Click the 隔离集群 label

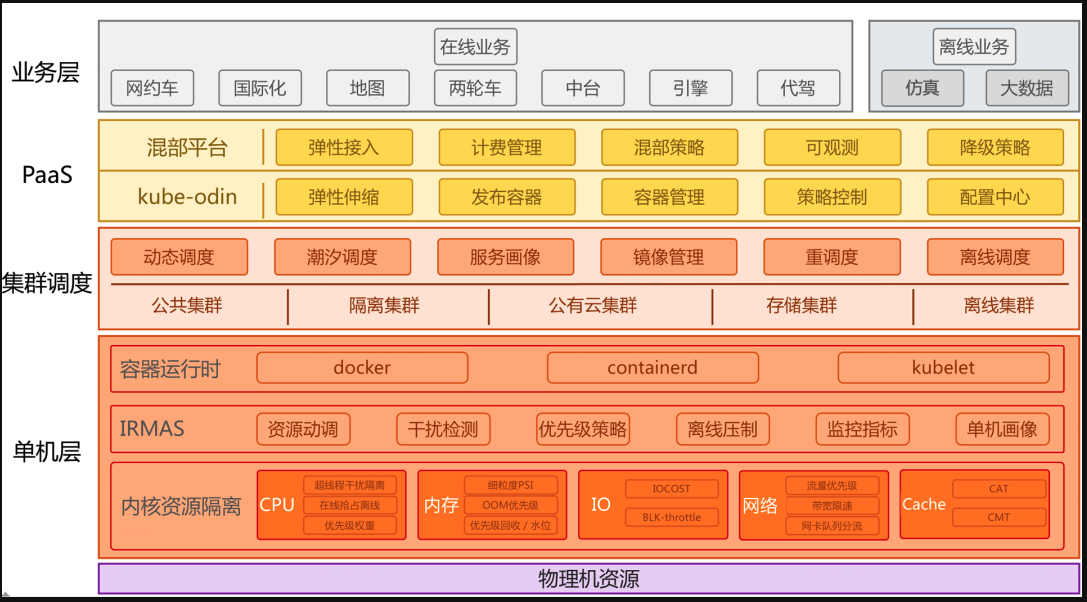point(384,305)
